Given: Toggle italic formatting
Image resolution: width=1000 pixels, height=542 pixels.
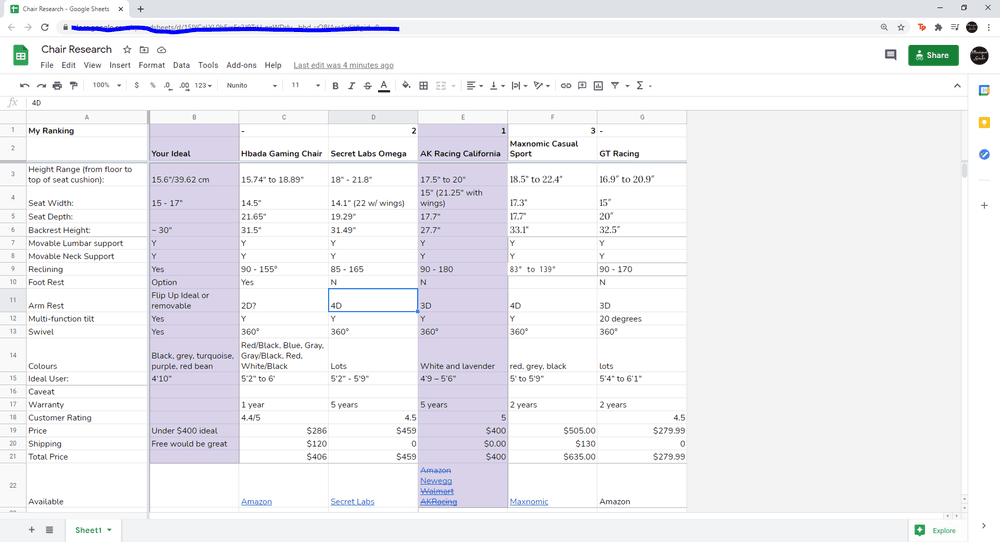Looking at the screenshot, I should [351, 85].
